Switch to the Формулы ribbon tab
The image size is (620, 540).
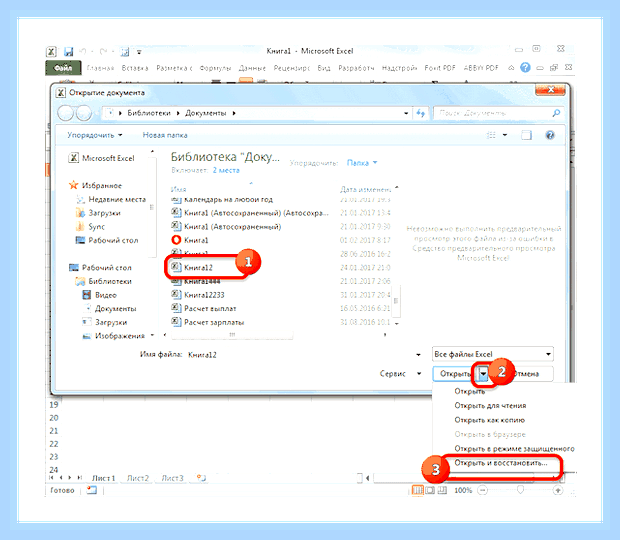215,68
